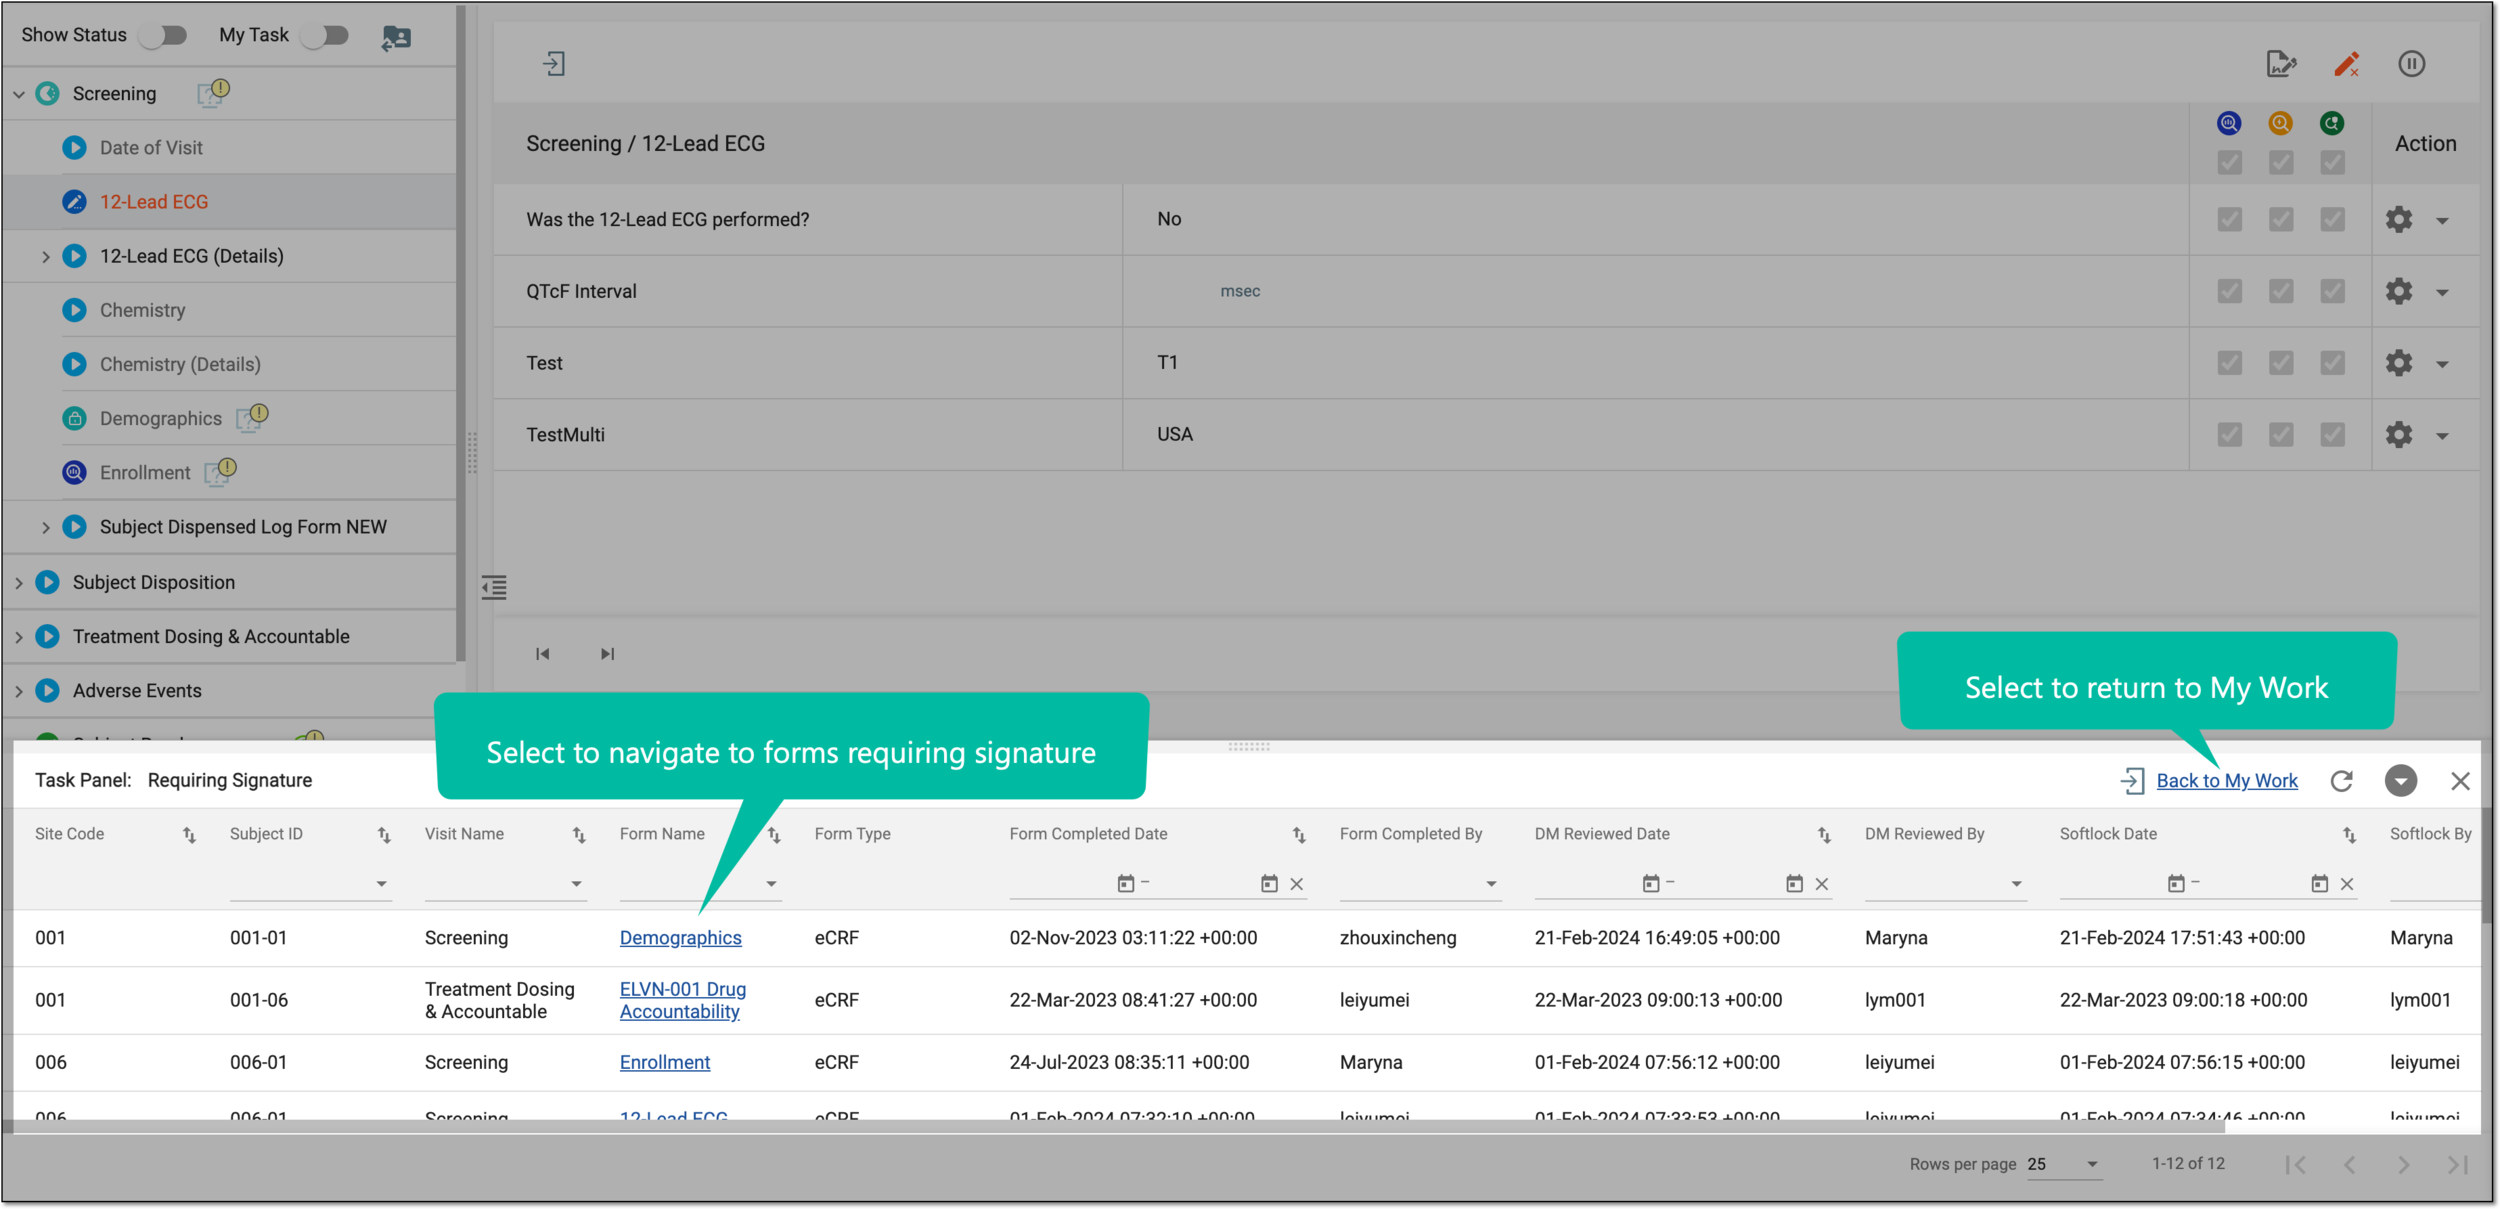
Task: Check first checkbox in 12-Lead ECG performed row
Action: pyautogui.click(x=2229, y=219)
